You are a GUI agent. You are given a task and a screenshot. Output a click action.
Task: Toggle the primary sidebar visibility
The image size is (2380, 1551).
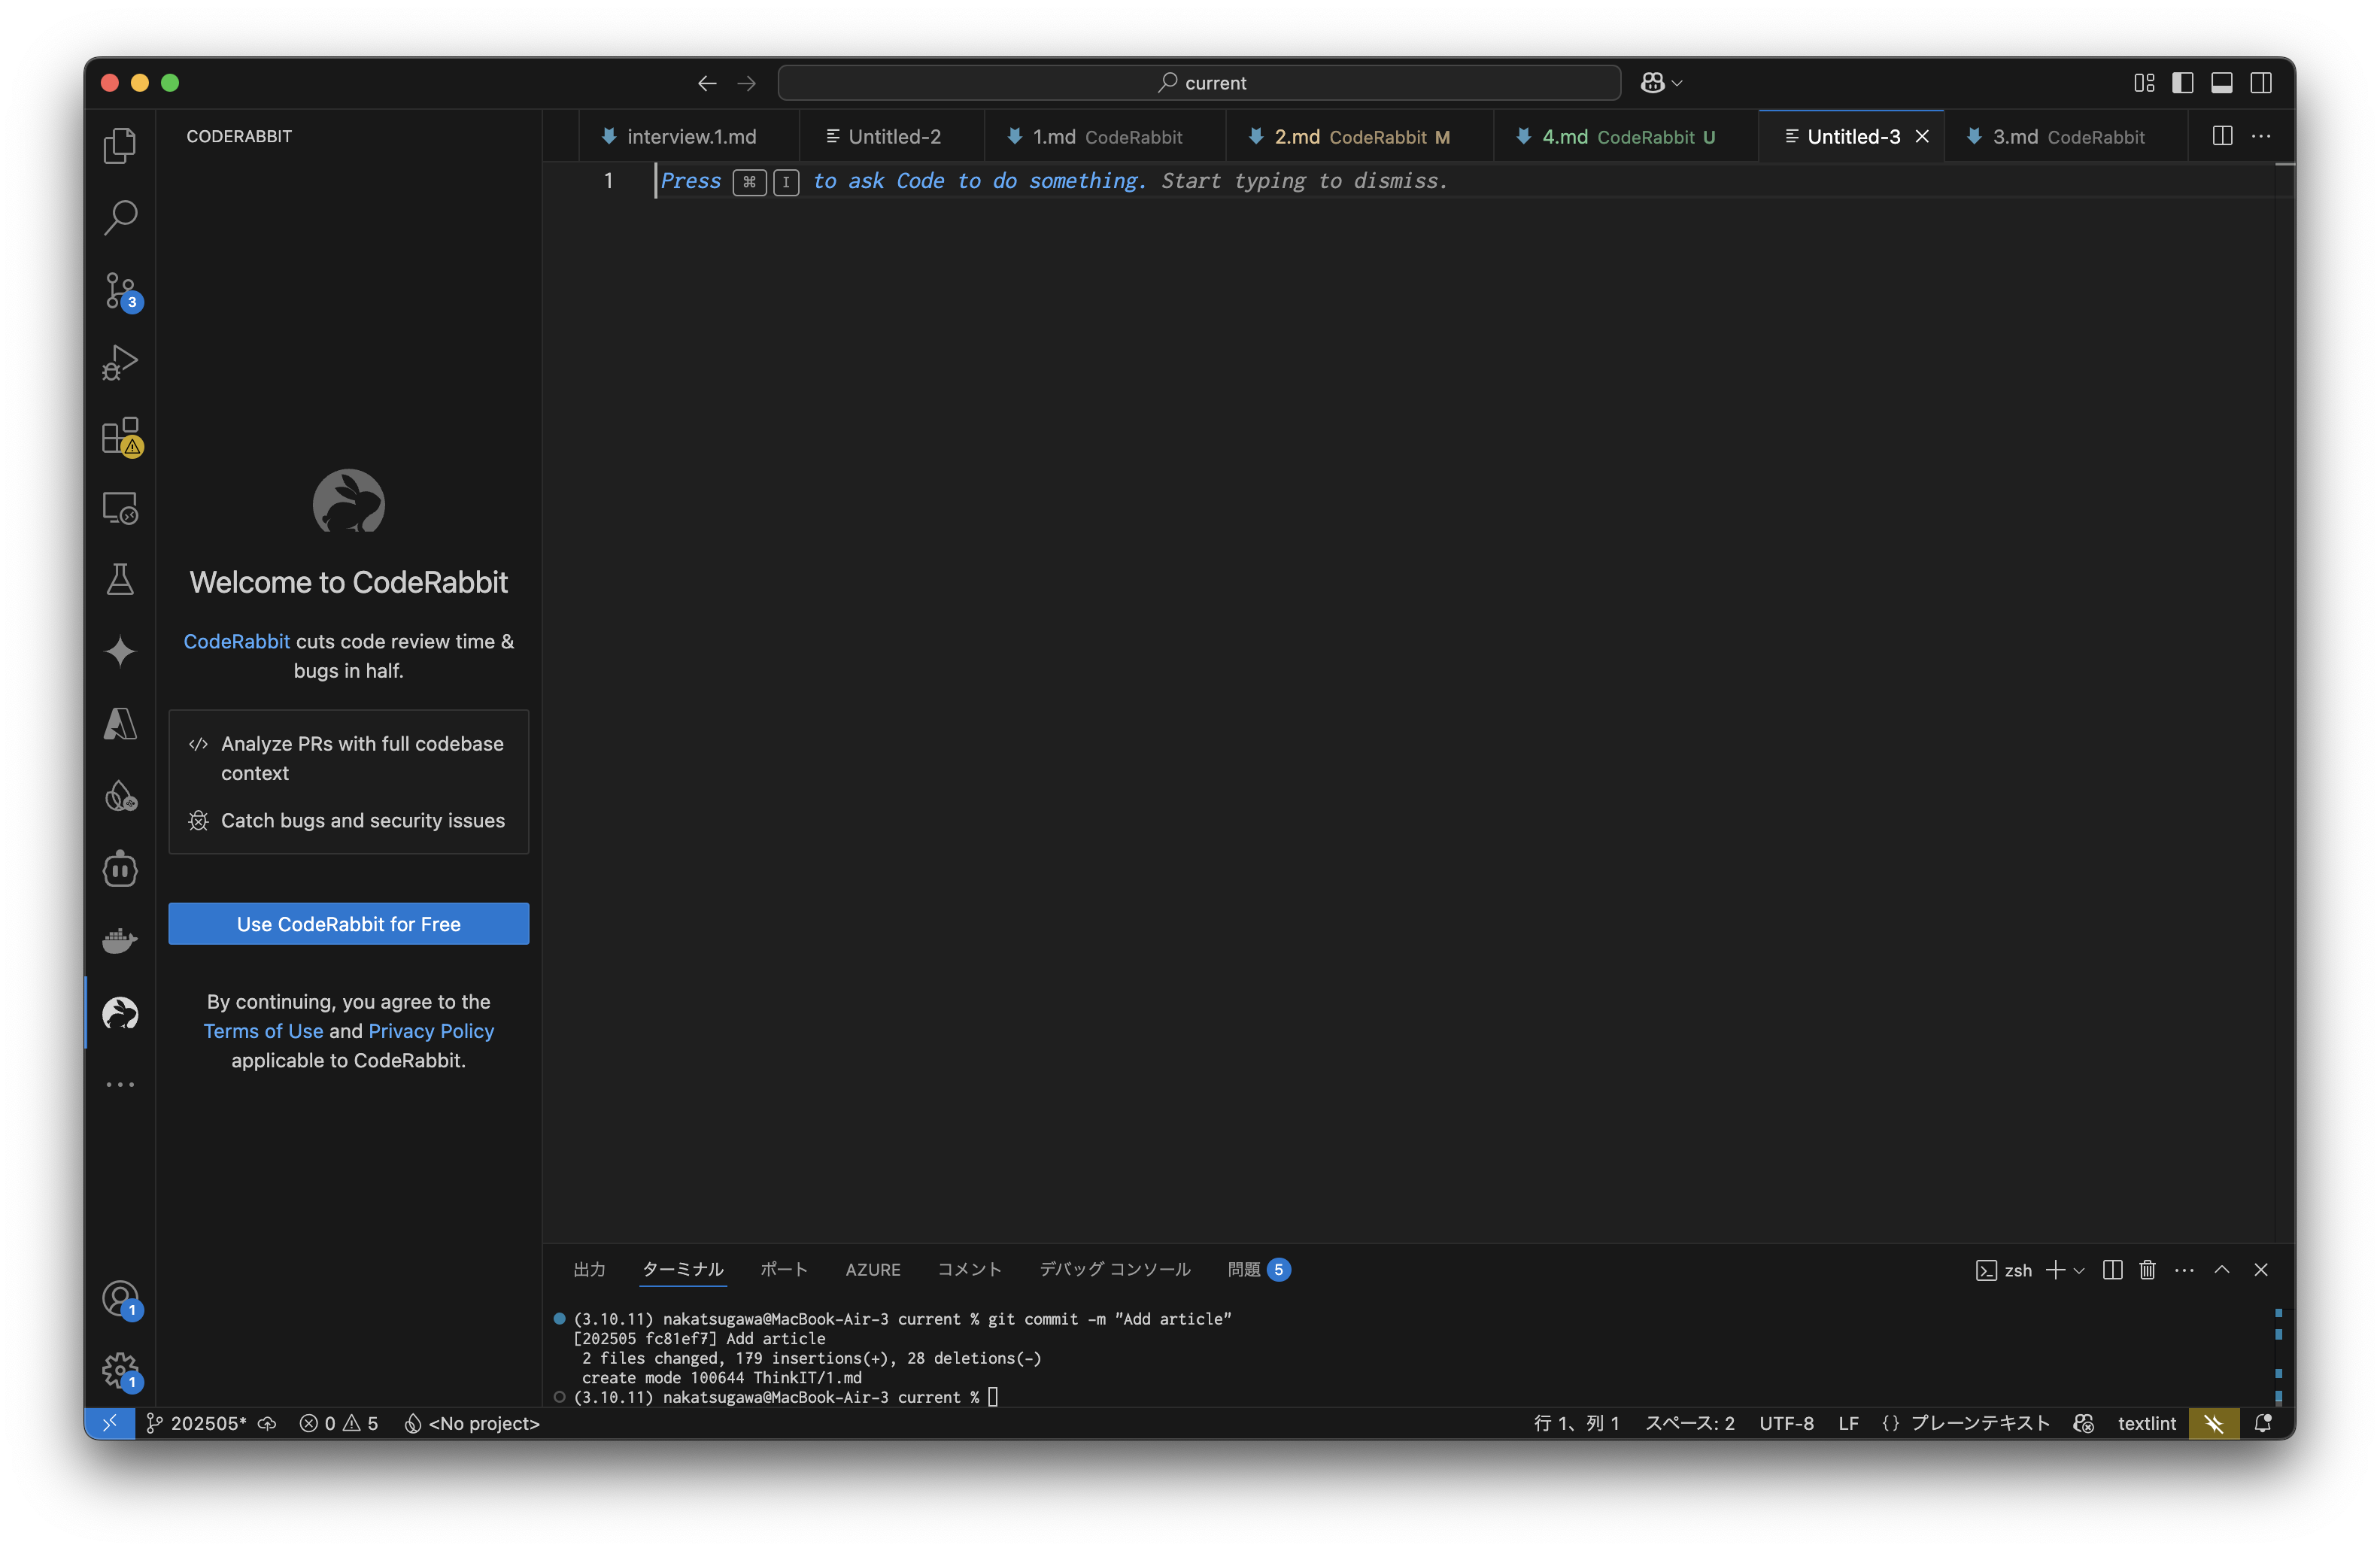tap(2183, 83)
